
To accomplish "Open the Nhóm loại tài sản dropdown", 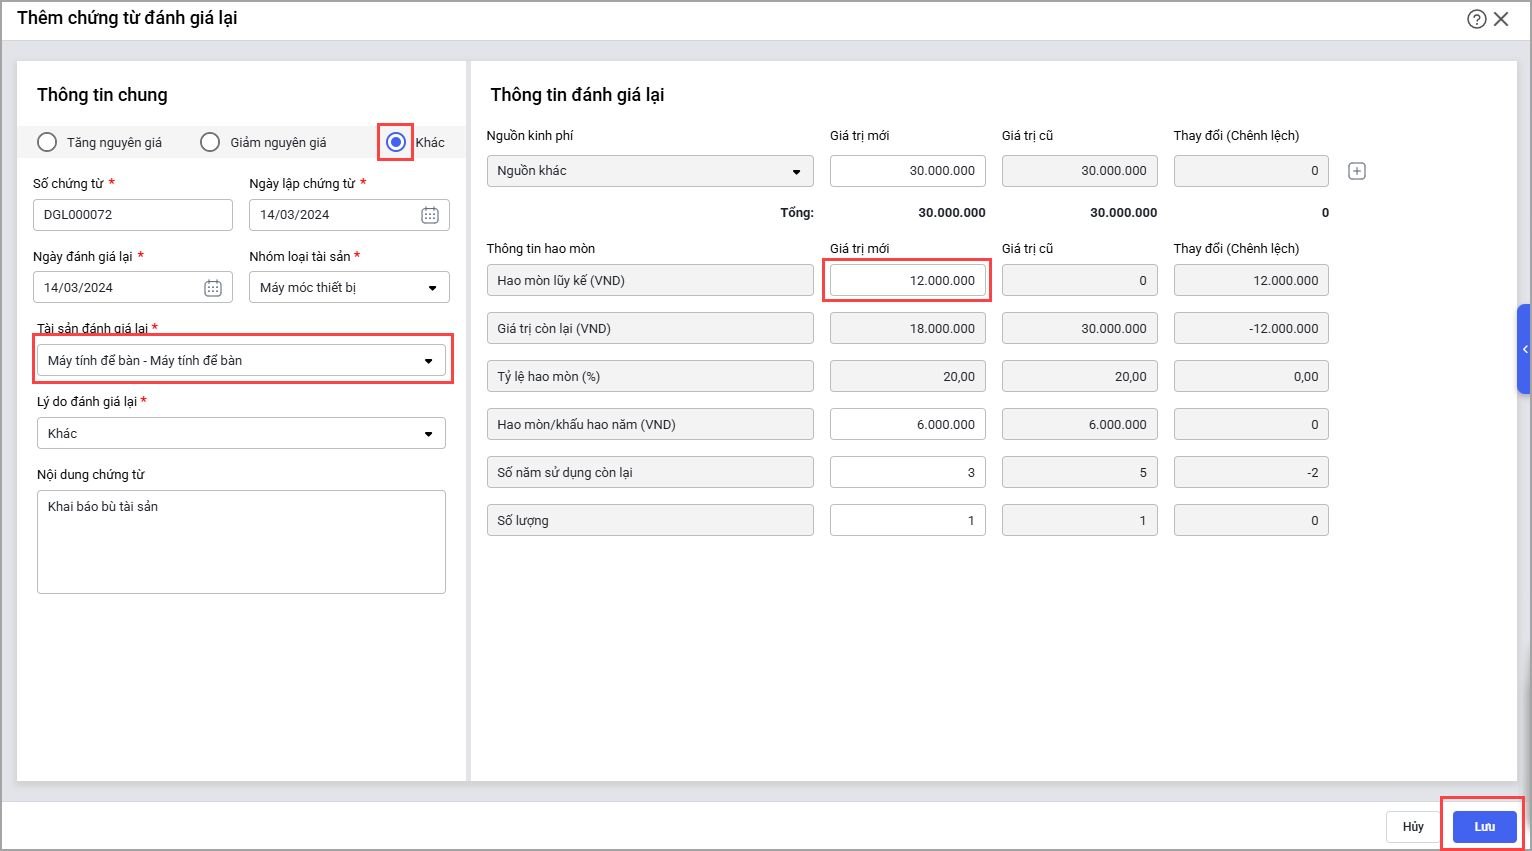I will pos(349,287).
